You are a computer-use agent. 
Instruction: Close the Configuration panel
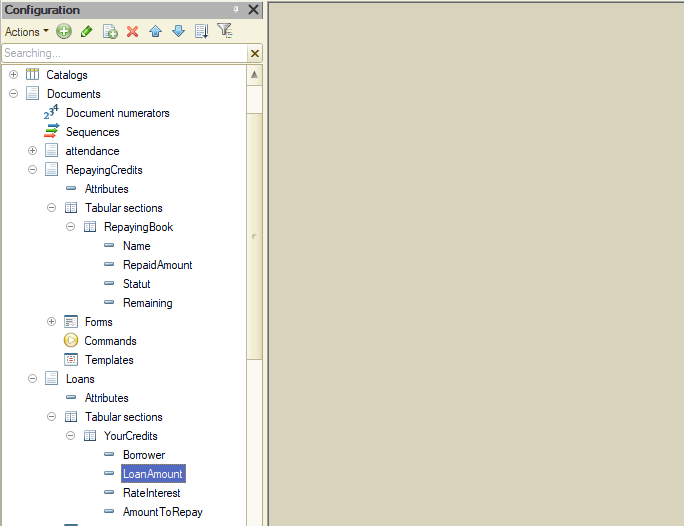coord(253,10)
